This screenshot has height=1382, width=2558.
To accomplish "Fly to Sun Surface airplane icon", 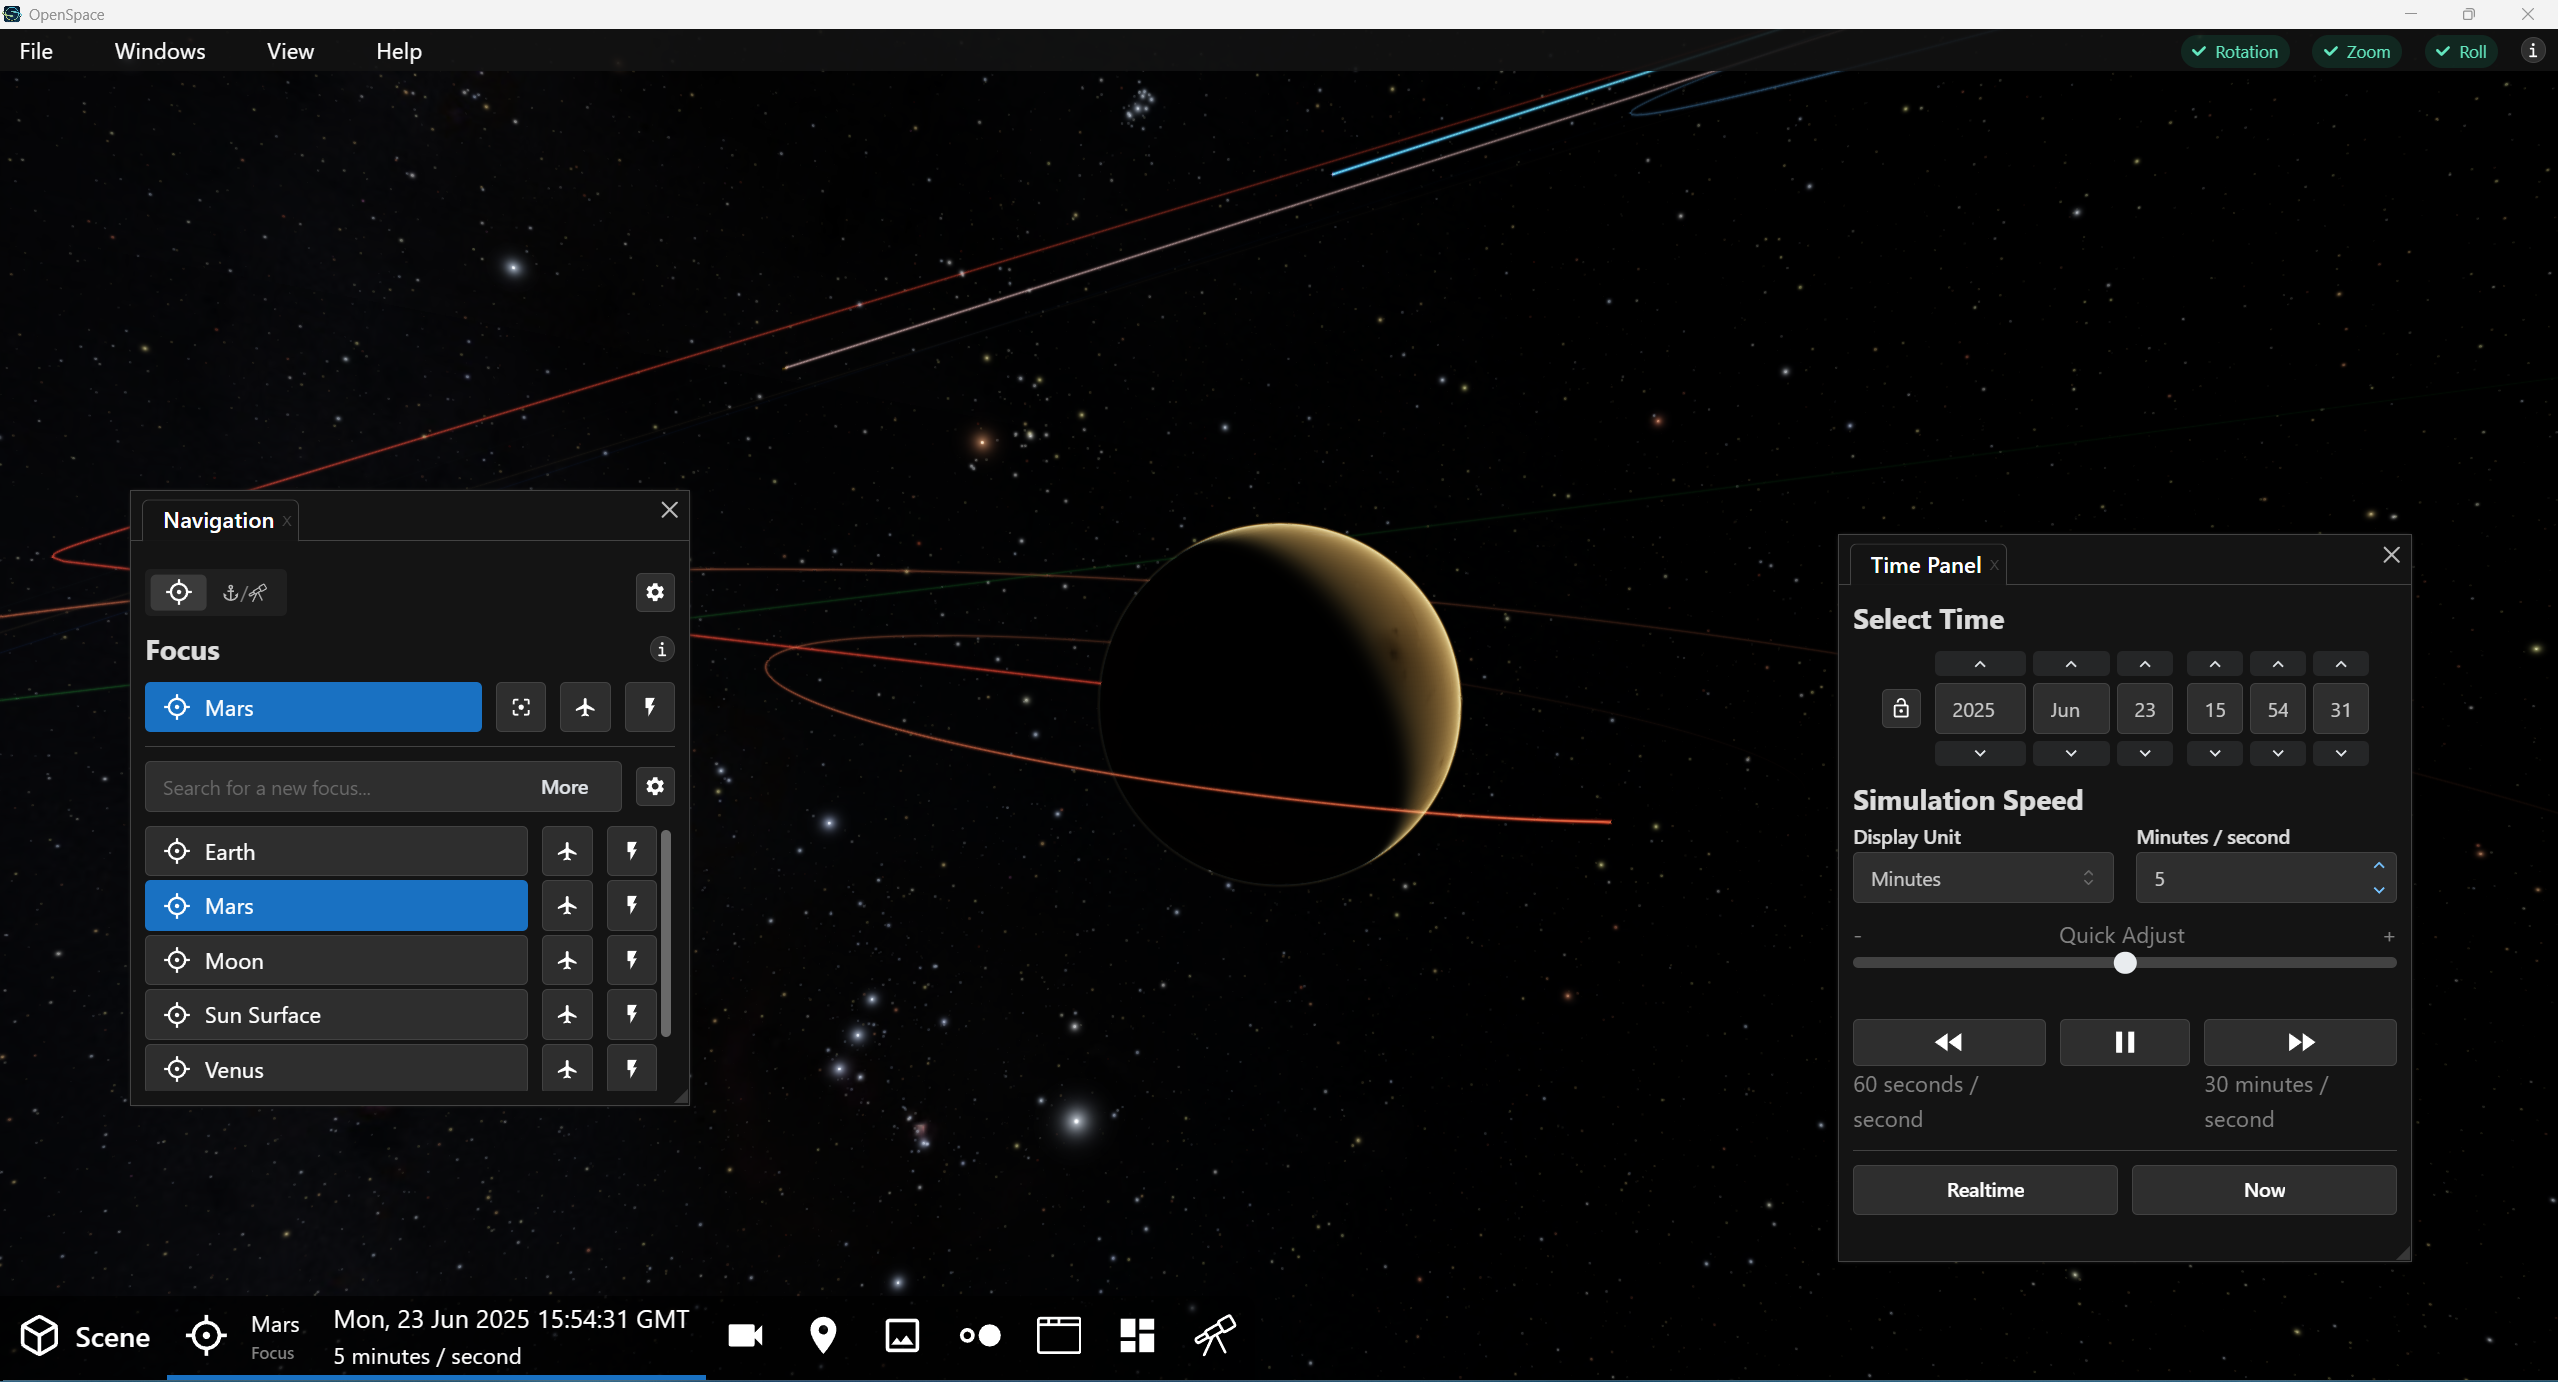I will [567, 1015].
